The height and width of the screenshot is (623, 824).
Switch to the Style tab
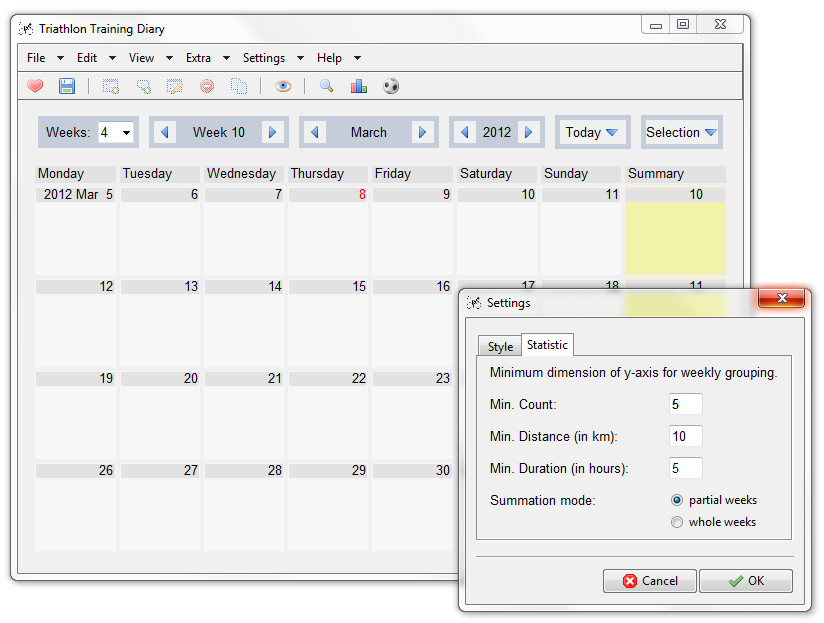tap(500, 346)
